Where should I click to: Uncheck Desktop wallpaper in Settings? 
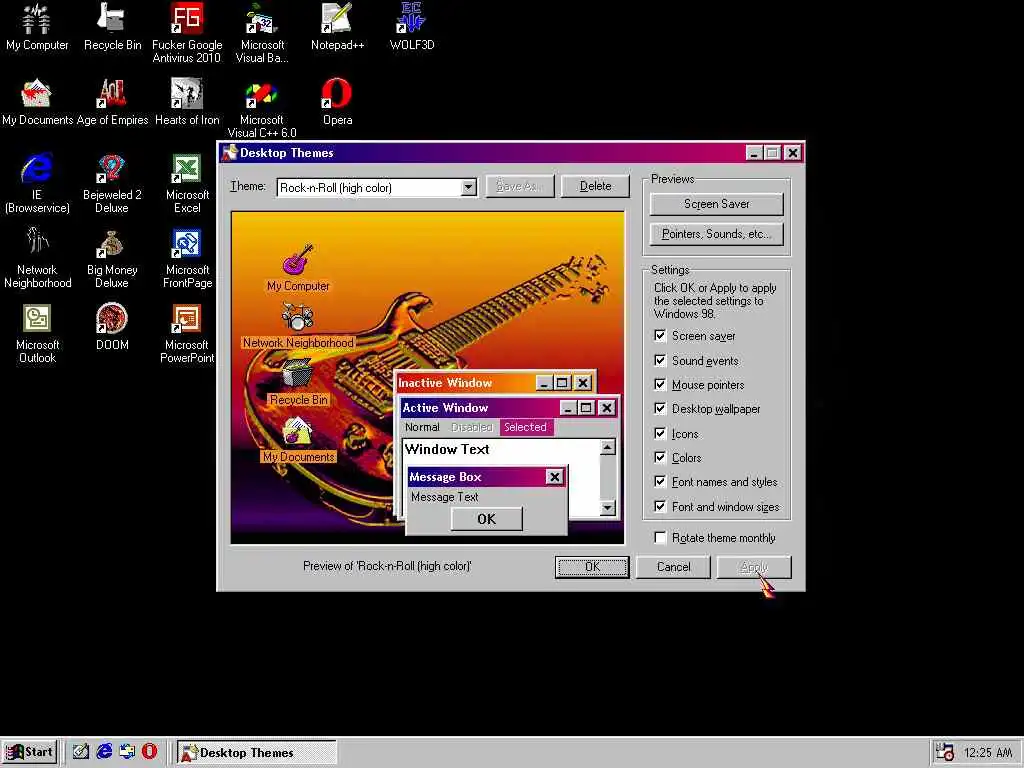[660, 409]
